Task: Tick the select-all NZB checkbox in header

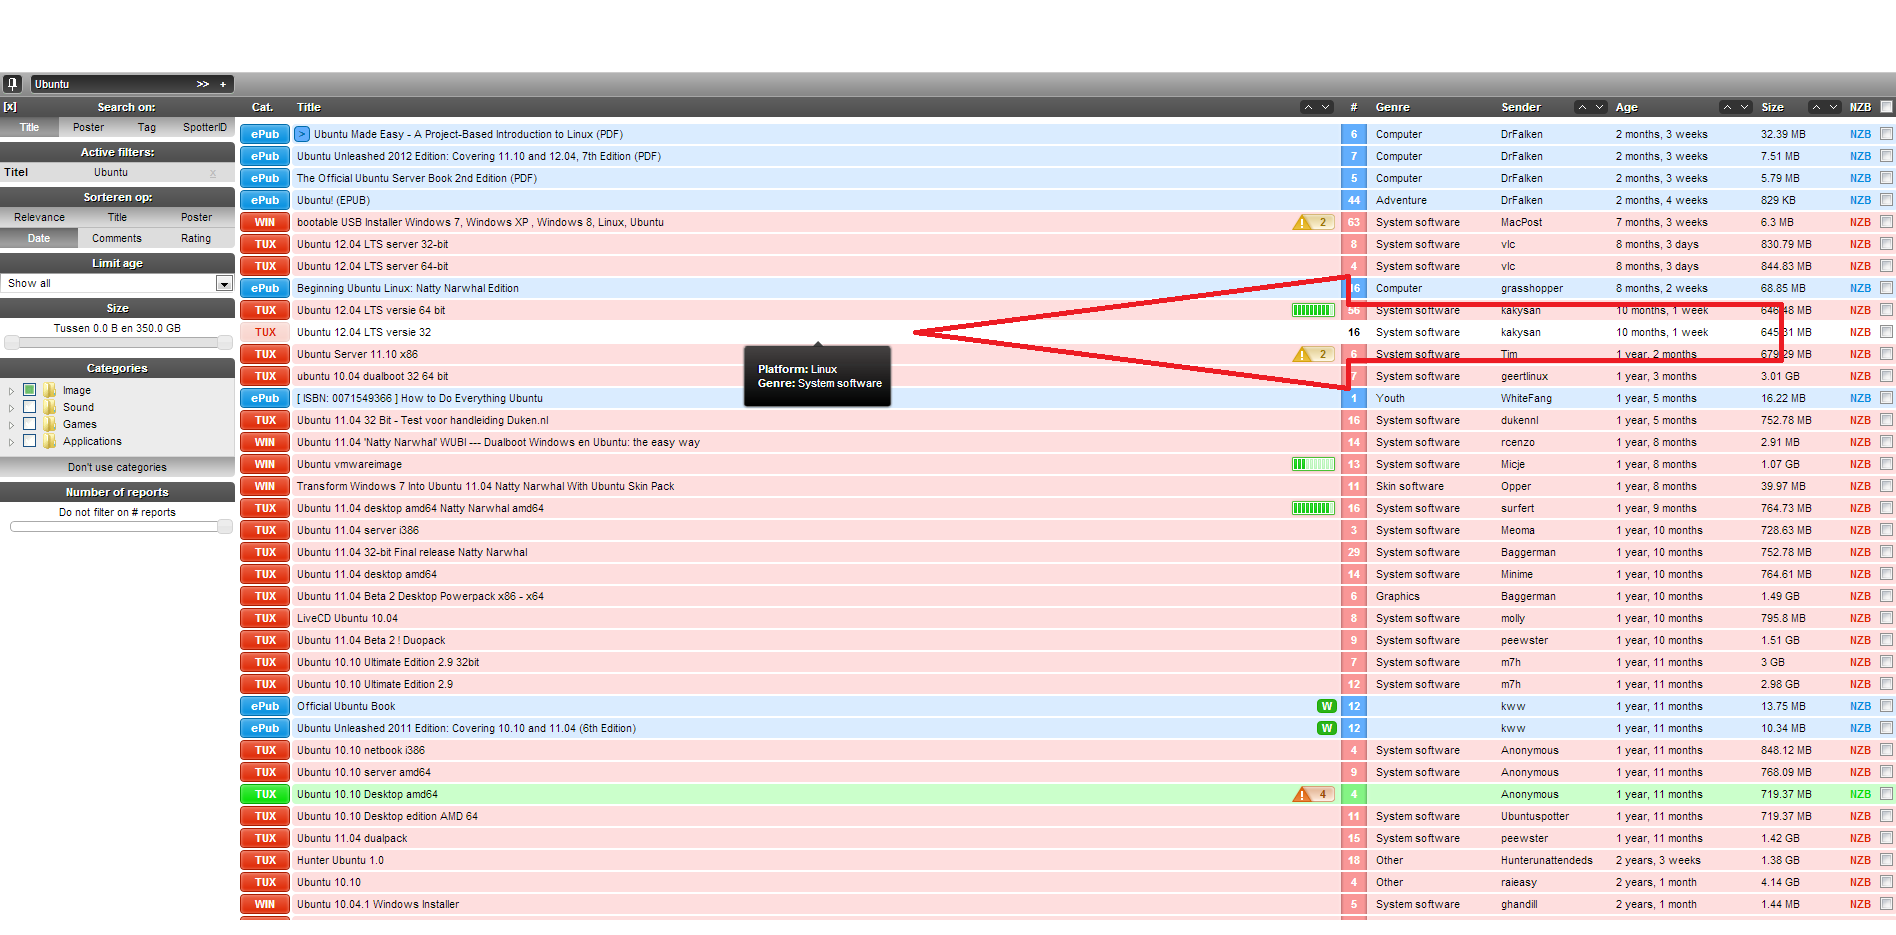Action: 1886,107
